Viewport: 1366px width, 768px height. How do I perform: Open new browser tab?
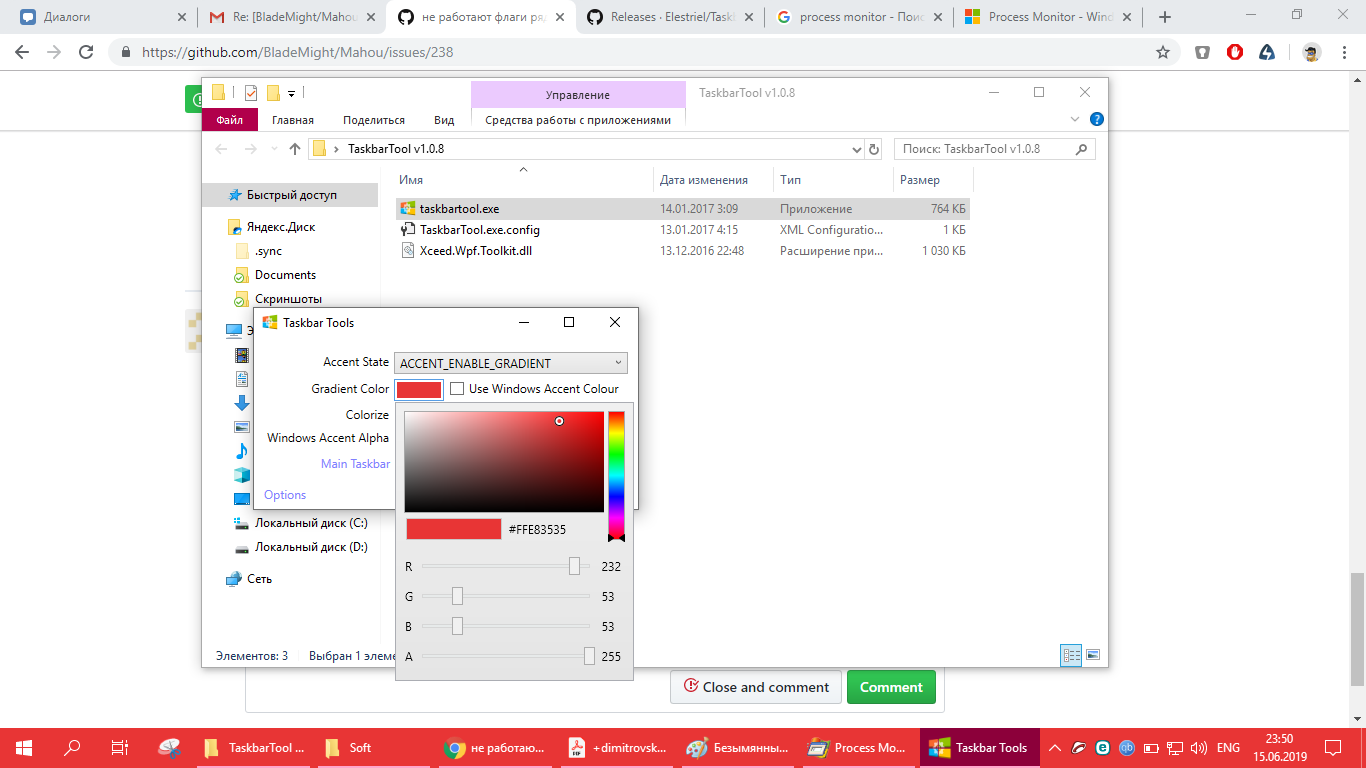pos(1165,17)
